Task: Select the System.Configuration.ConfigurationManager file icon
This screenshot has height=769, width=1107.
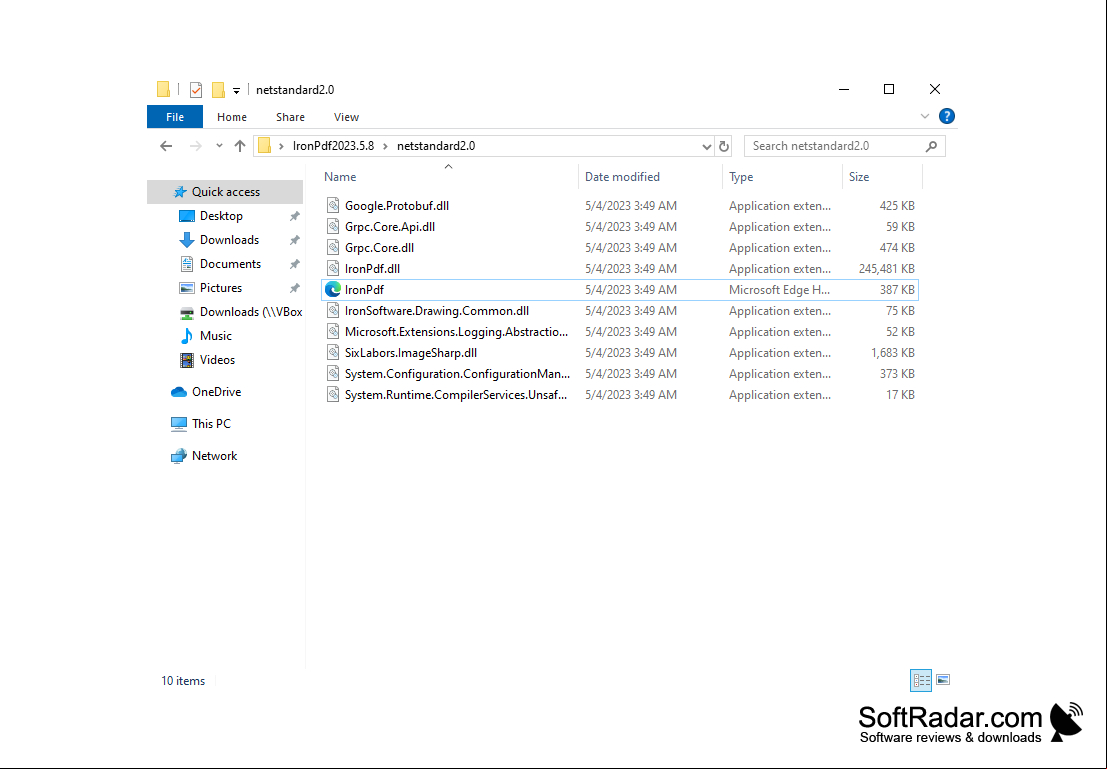Action: pos(333,374)
